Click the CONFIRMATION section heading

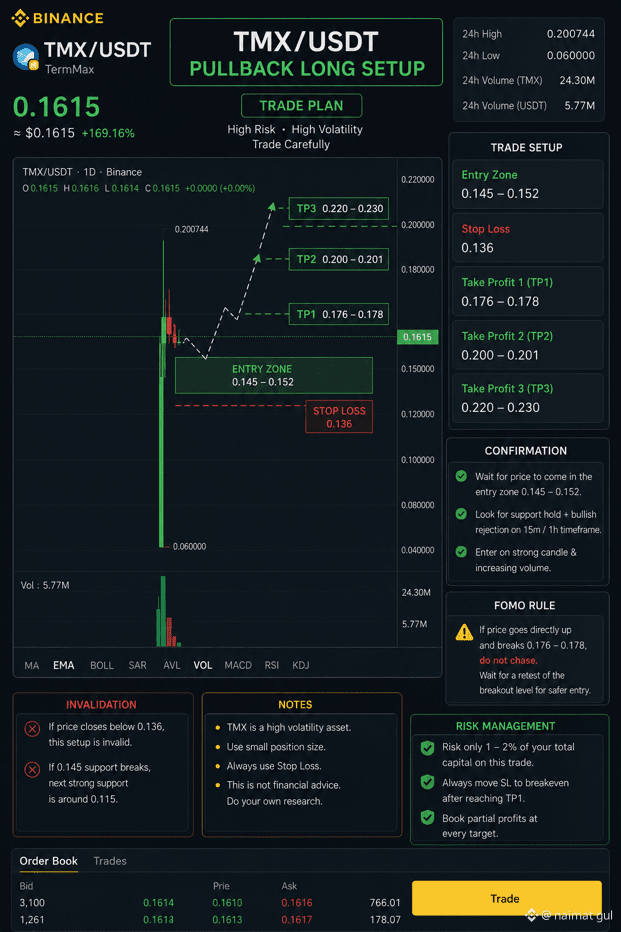526,451
